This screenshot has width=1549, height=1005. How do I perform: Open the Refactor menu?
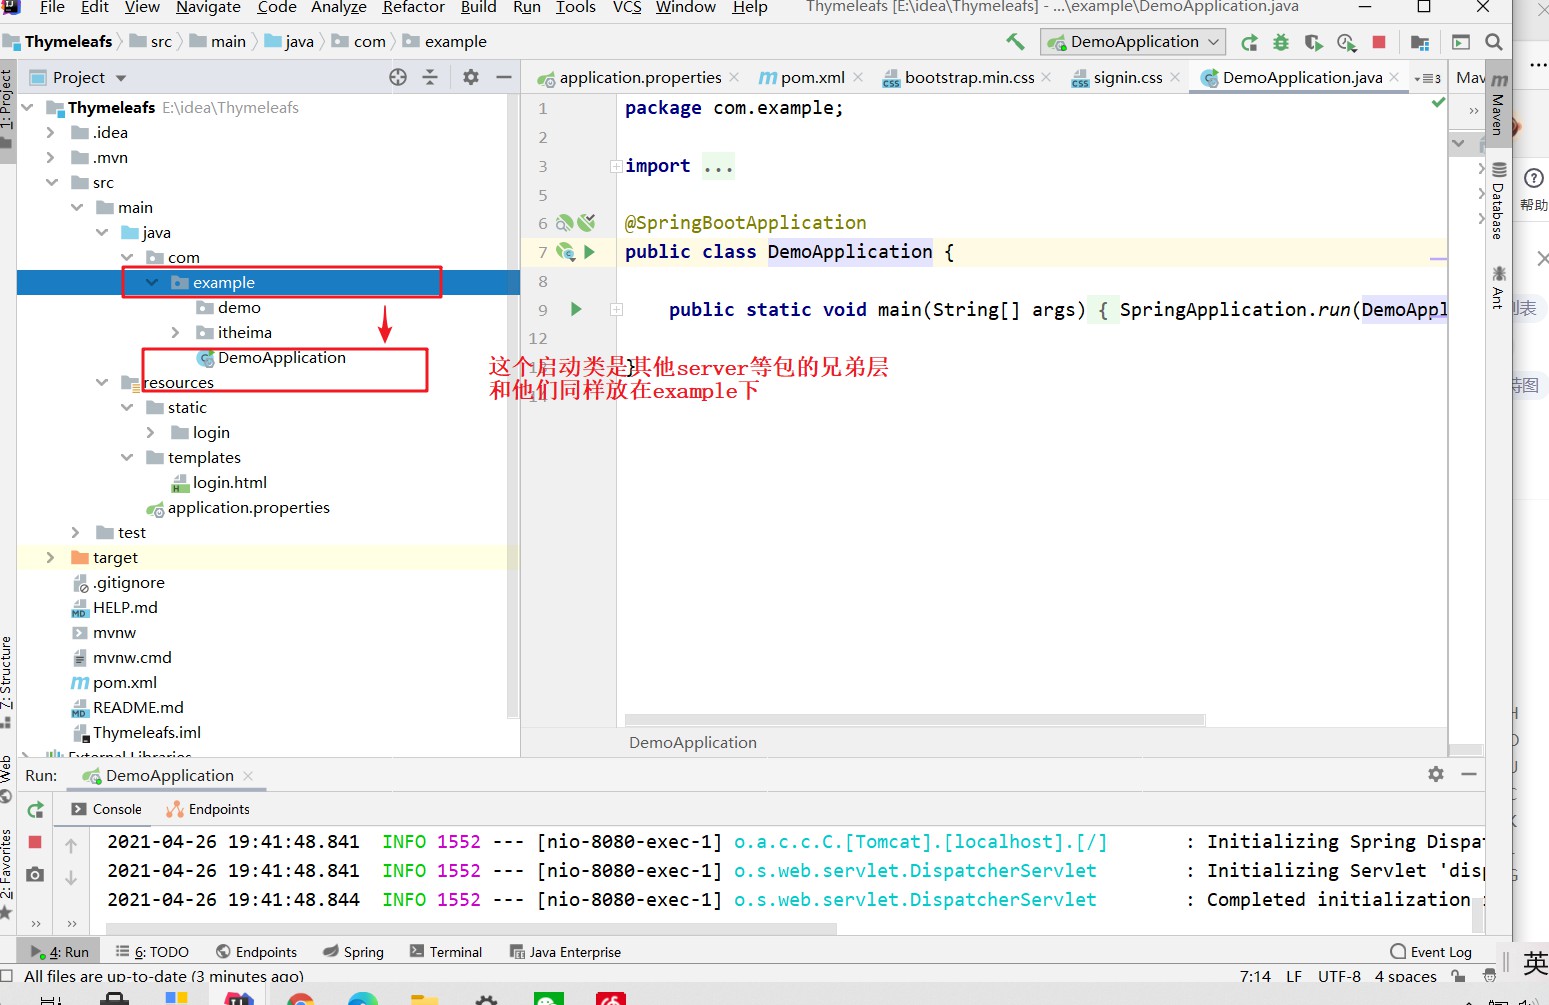413,7
